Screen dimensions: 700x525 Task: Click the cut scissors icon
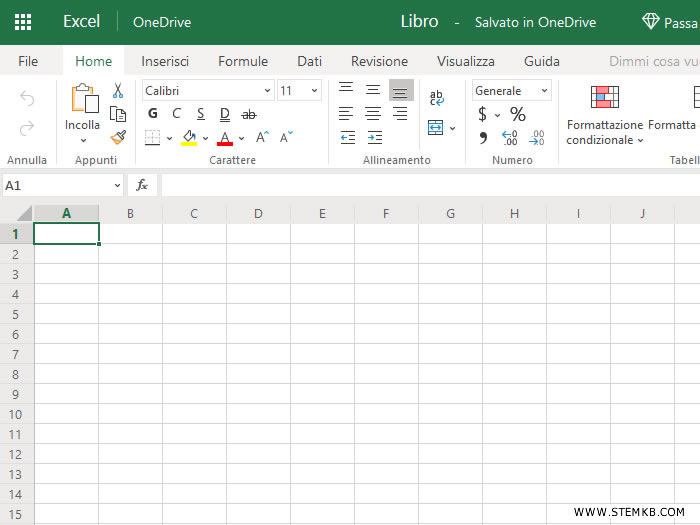coord(118,91)
